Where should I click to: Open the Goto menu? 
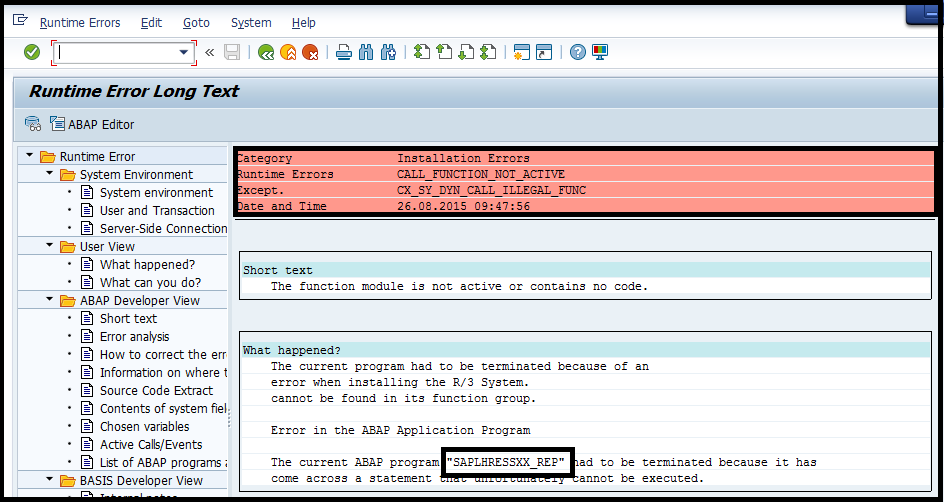[196, 23]
